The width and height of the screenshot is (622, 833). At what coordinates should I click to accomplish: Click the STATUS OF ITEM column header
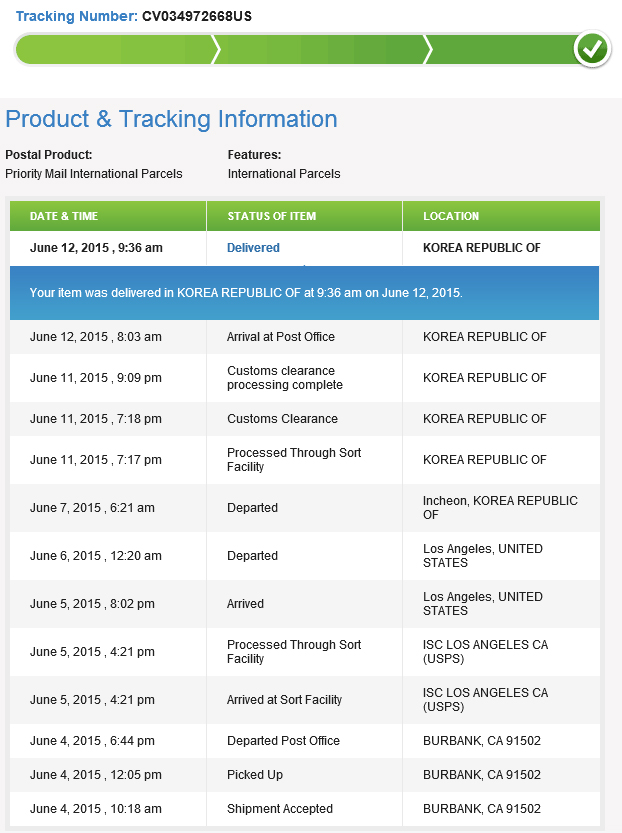click(x=304, y=216)
